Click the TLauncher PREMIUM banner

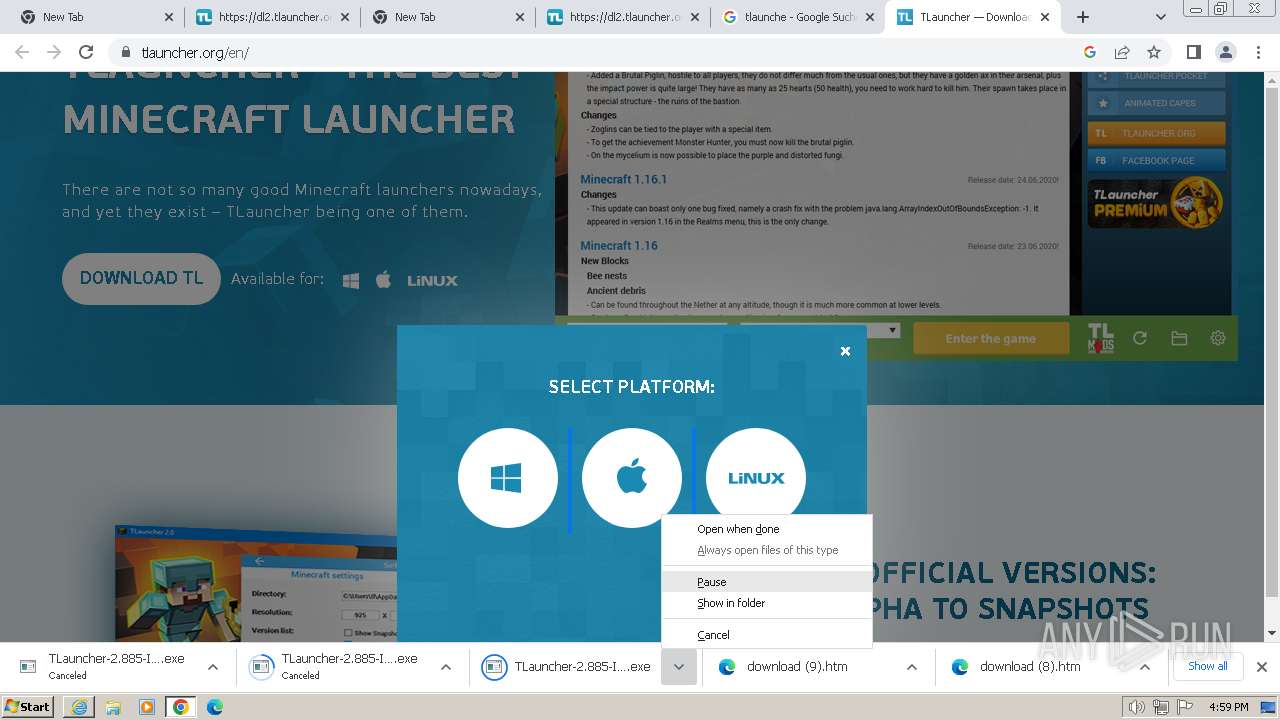click(1156, 203)
